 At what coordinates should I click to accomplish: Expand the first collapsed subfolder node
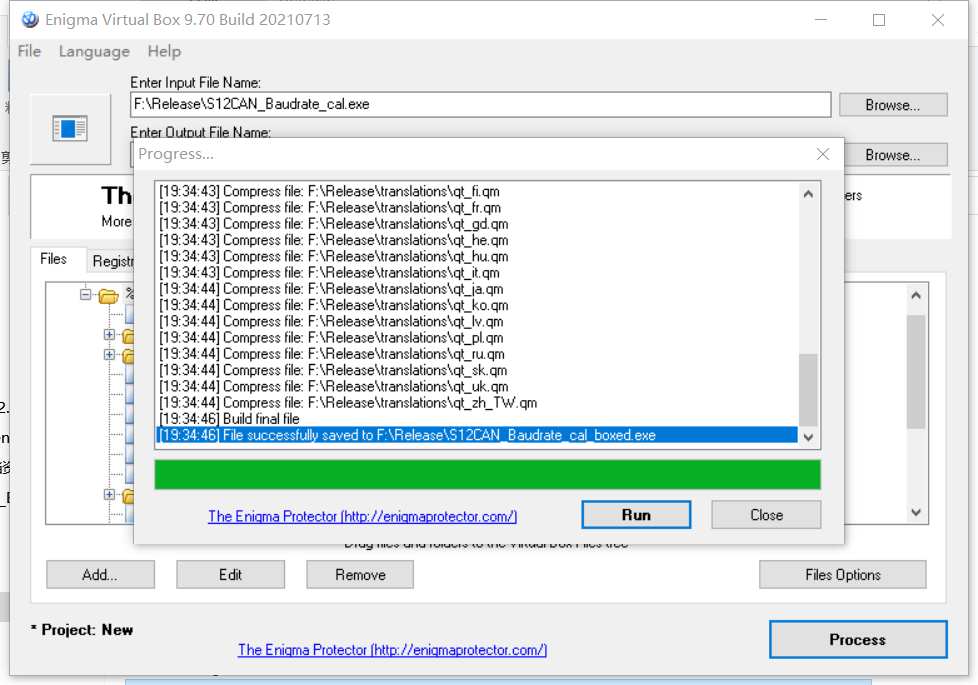tap(109, 334)
